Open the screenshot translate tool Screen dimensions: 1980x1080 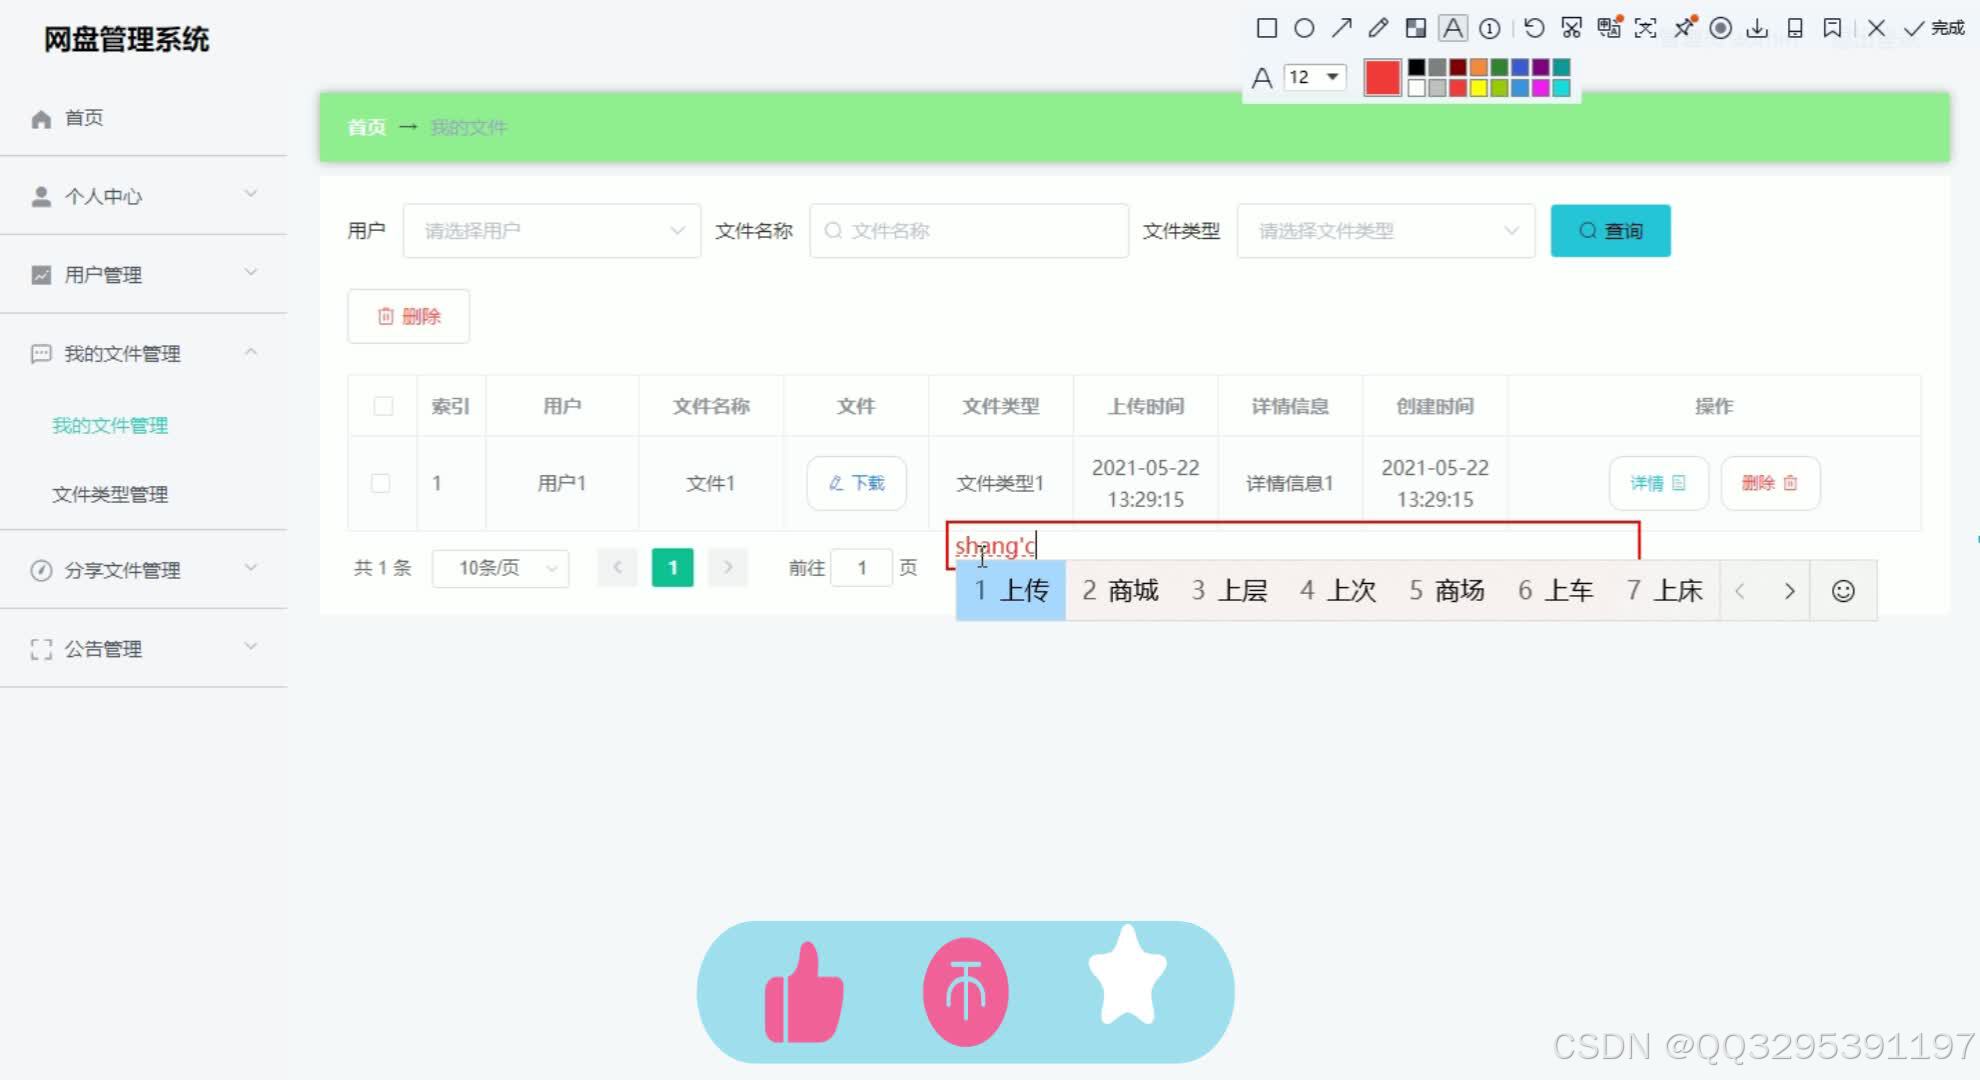[1609, 28]
